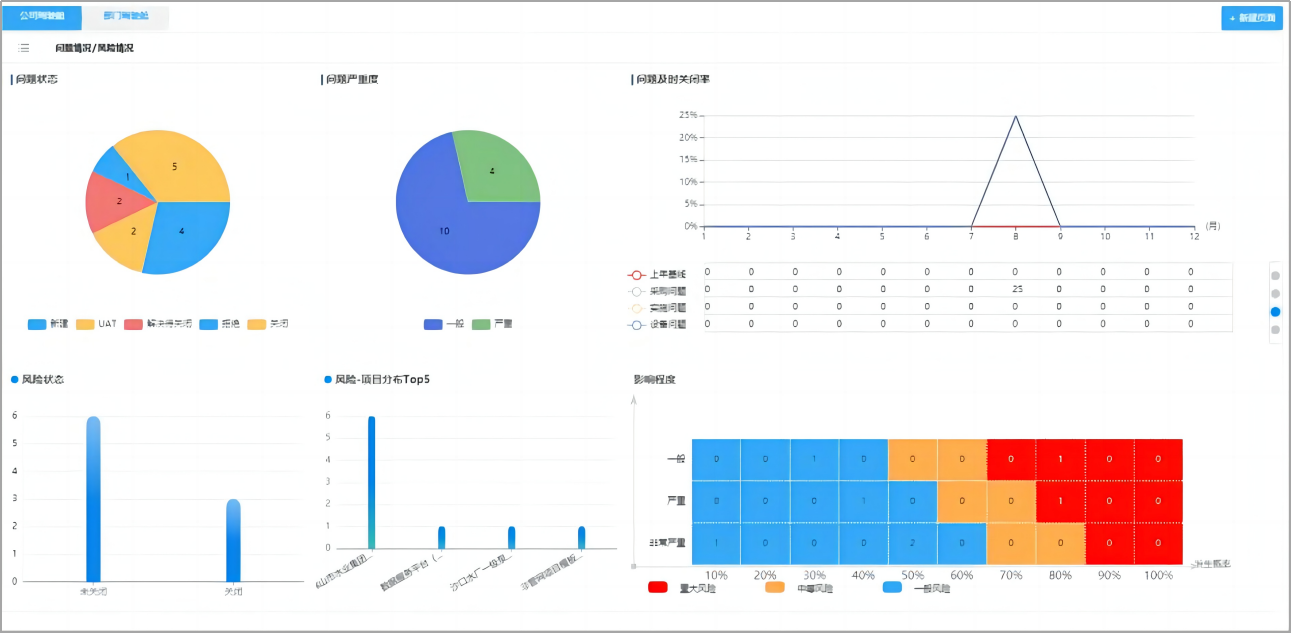This screenshot has width=1292, height=635.
Task: Toggle the blue 设备问题 line legend marker
Action: [636, 324]
